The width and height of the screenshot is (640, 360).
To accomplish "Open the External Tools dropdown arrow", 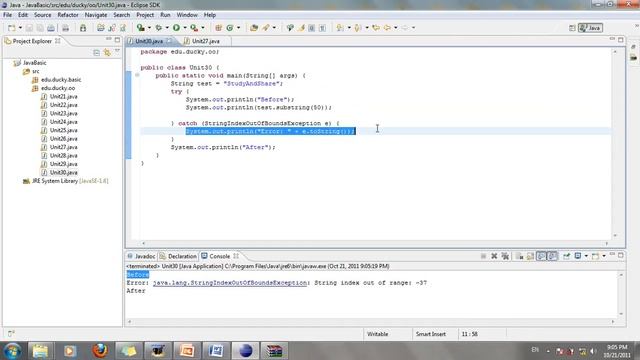I will [202, 28].
